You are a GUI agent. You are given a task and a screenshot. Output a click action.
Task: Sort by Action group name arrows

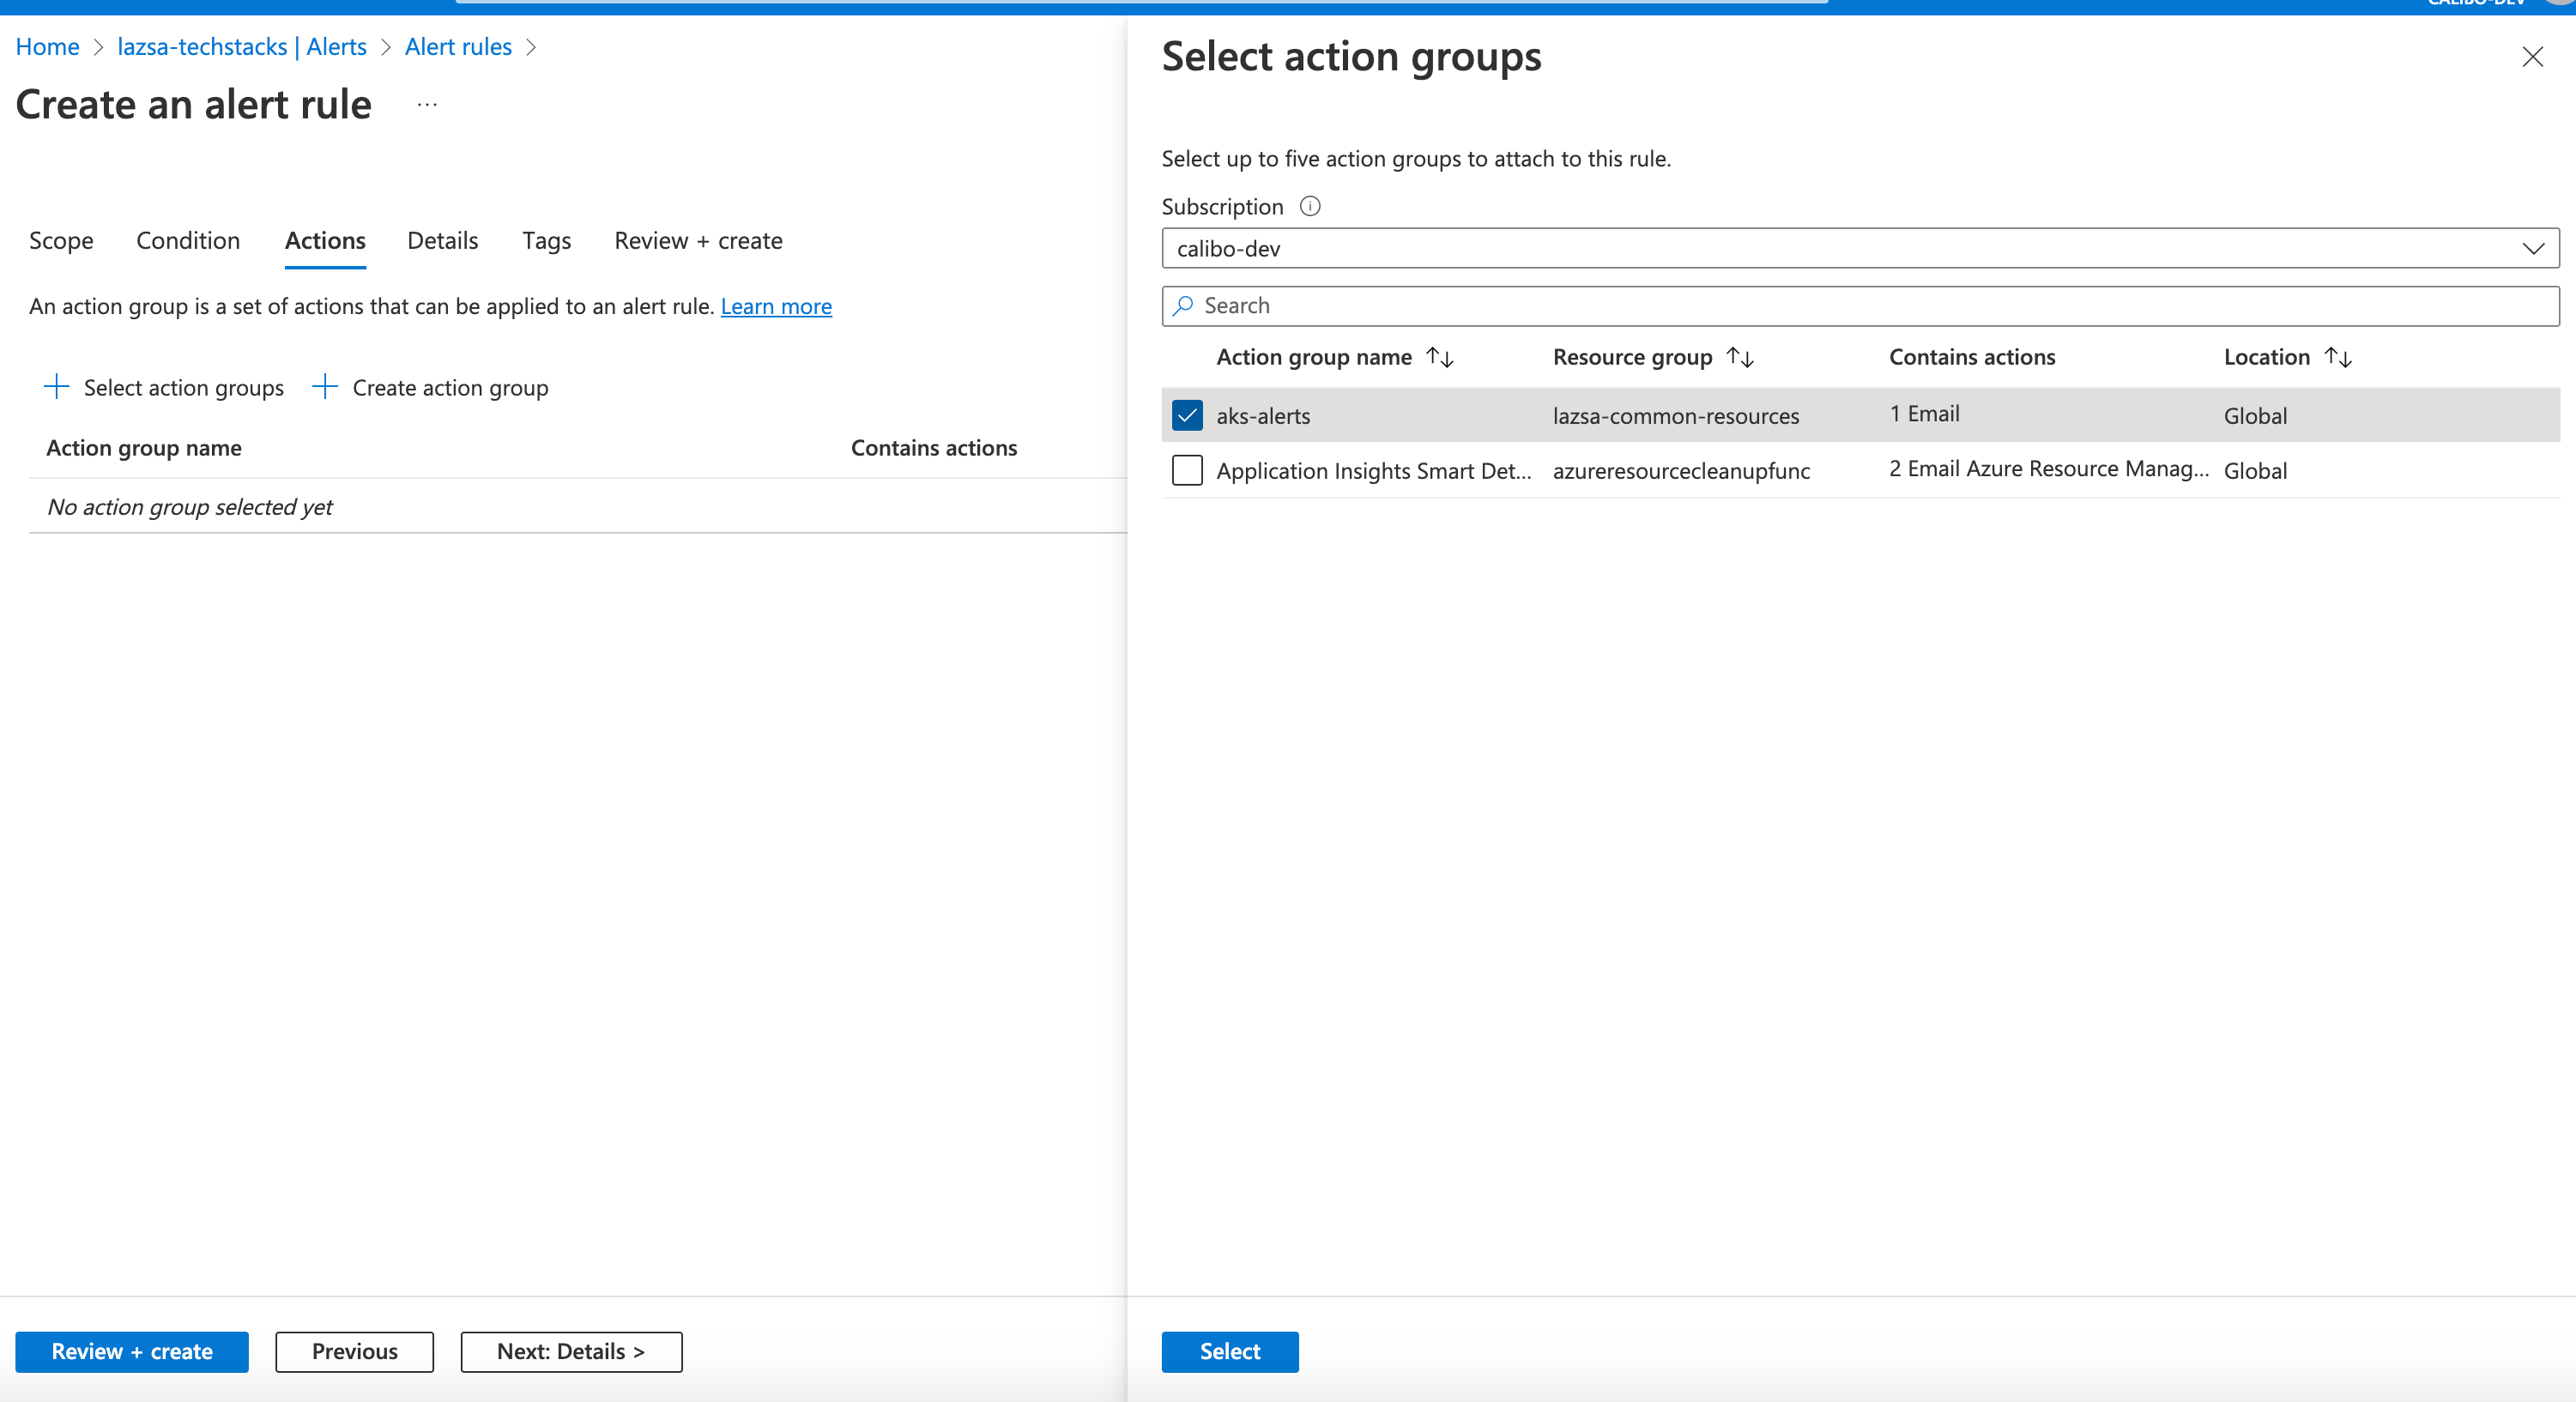coord(1439,357)
